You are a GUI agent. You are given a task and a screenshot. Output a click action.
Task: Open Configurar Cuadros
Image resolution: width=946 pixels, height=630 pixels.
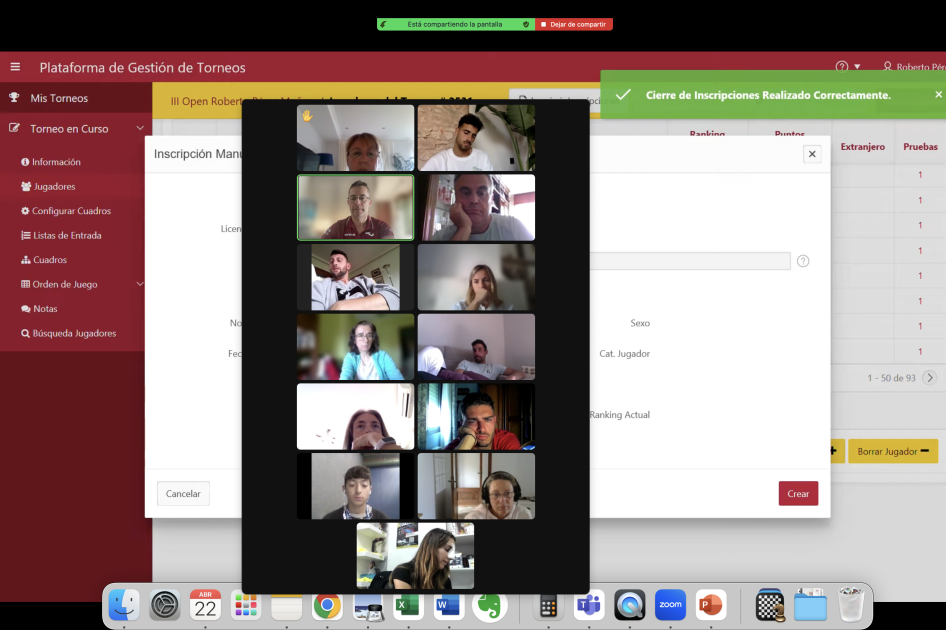click(71, 211)
